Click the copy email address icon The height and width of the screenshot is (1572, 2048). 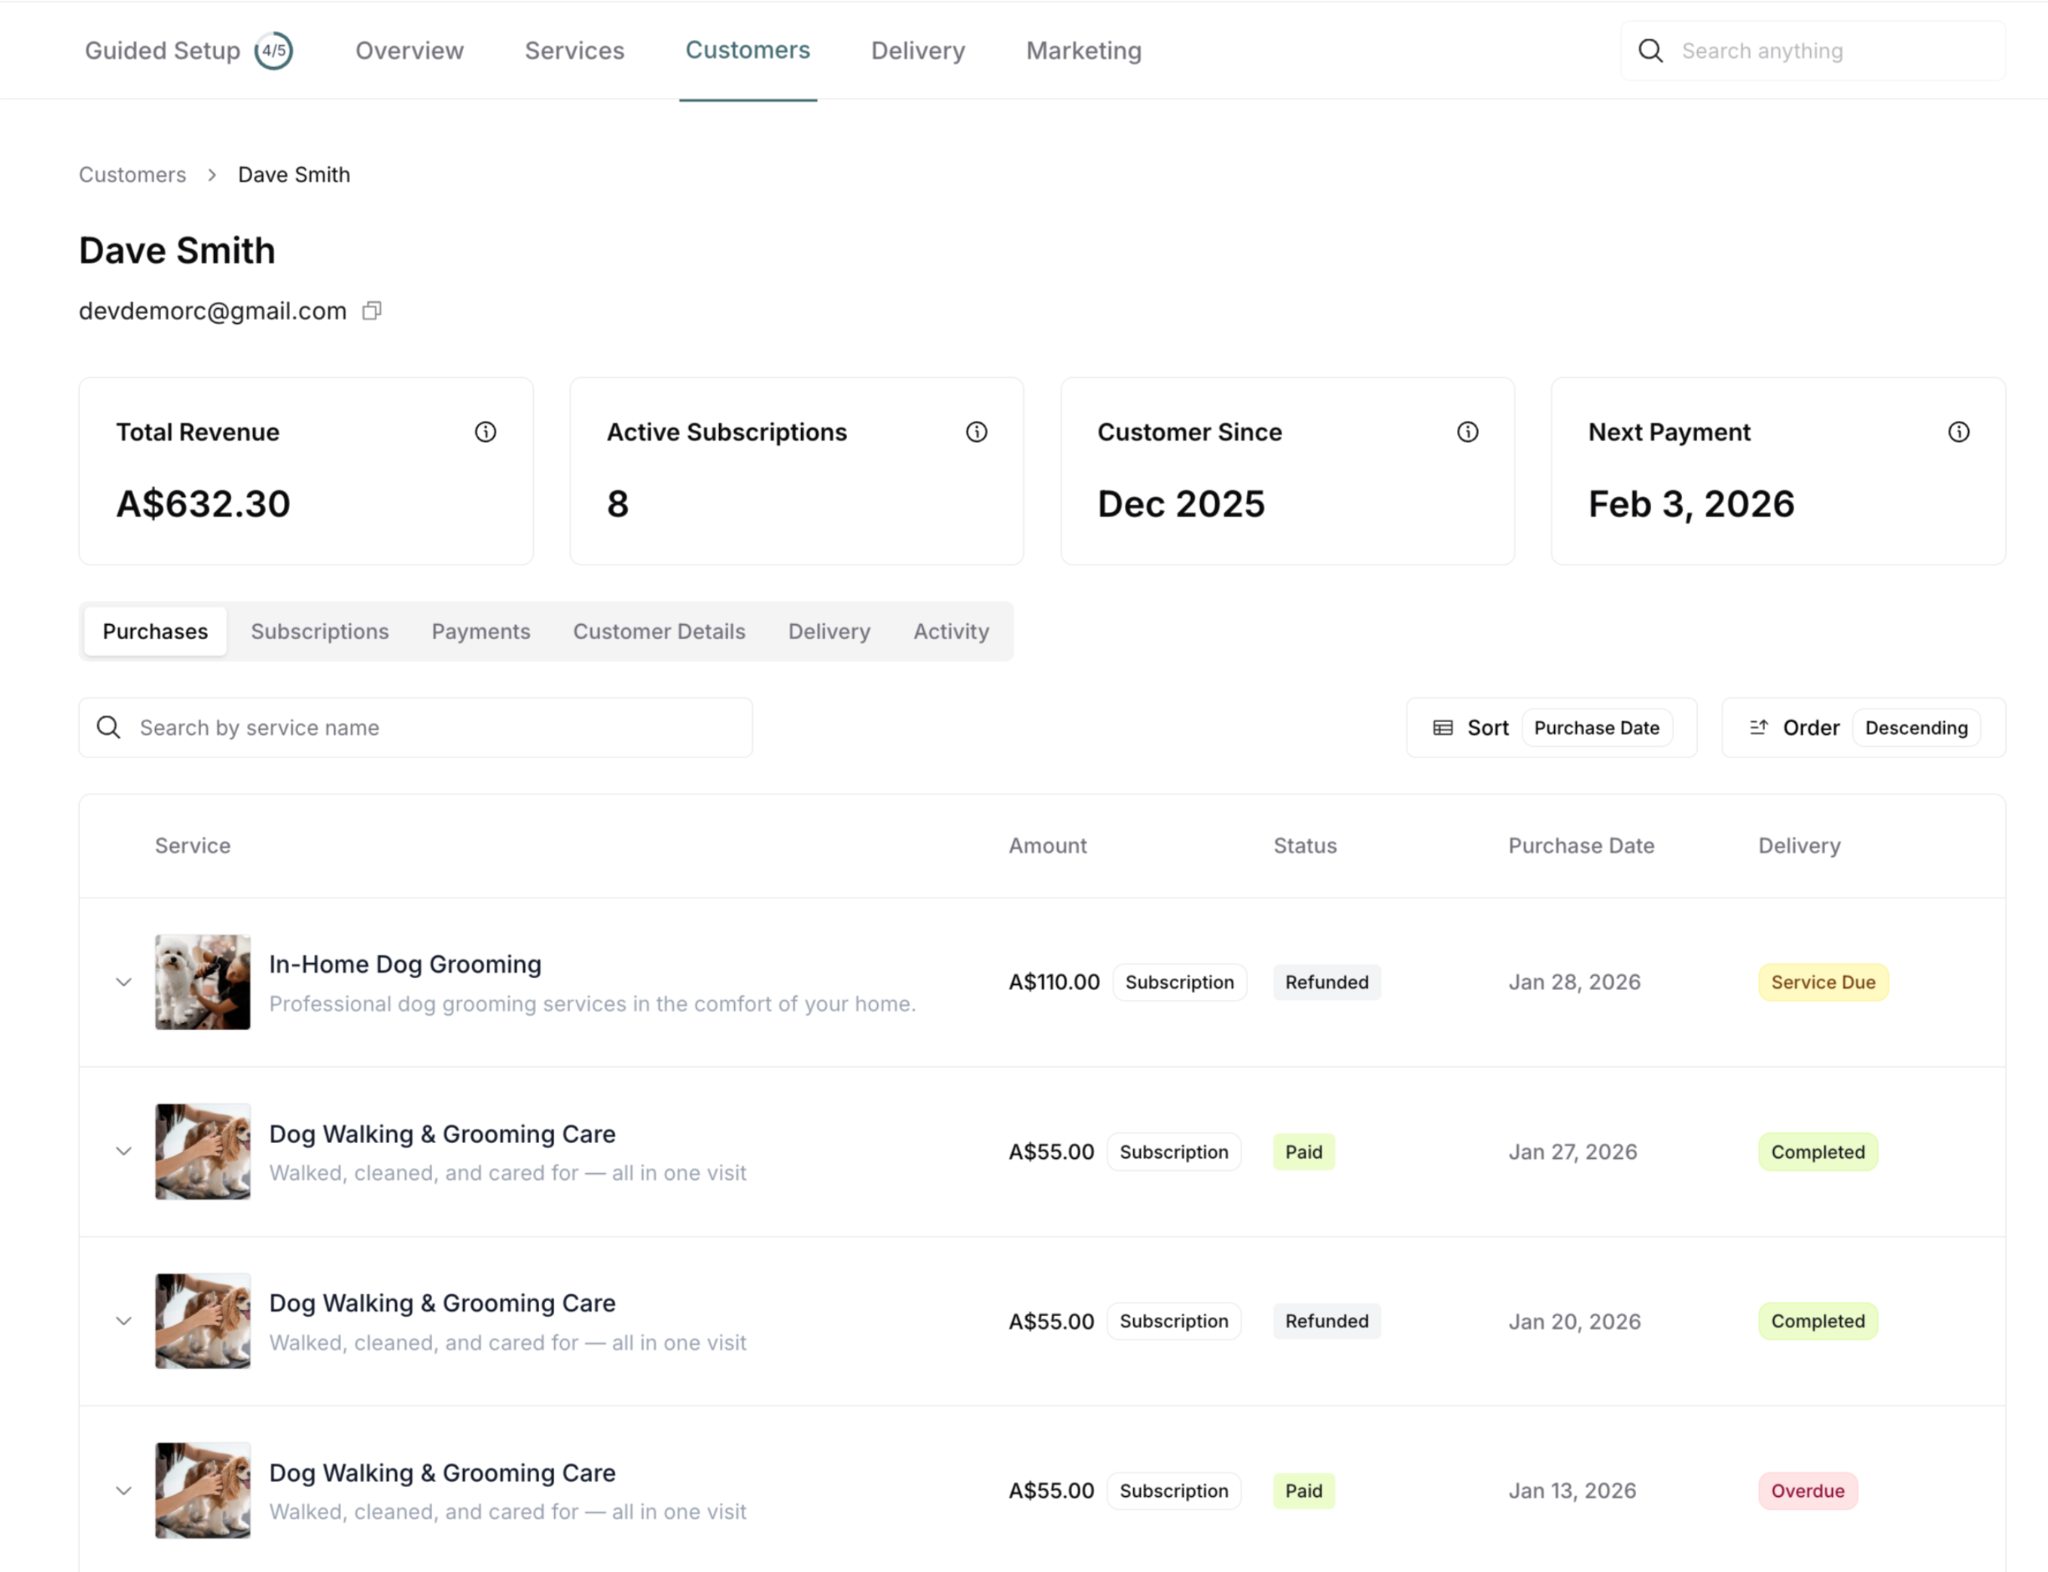[372, 311]
